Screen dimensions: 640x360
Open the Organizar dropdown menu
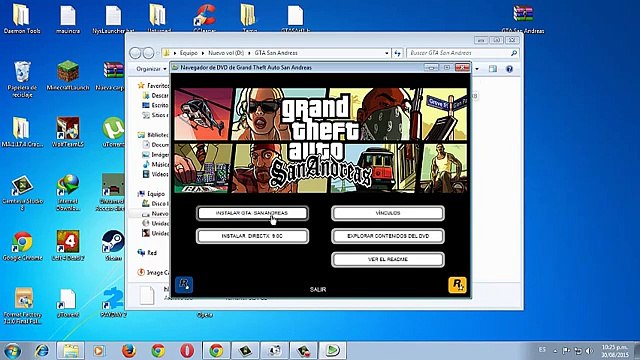151,69
